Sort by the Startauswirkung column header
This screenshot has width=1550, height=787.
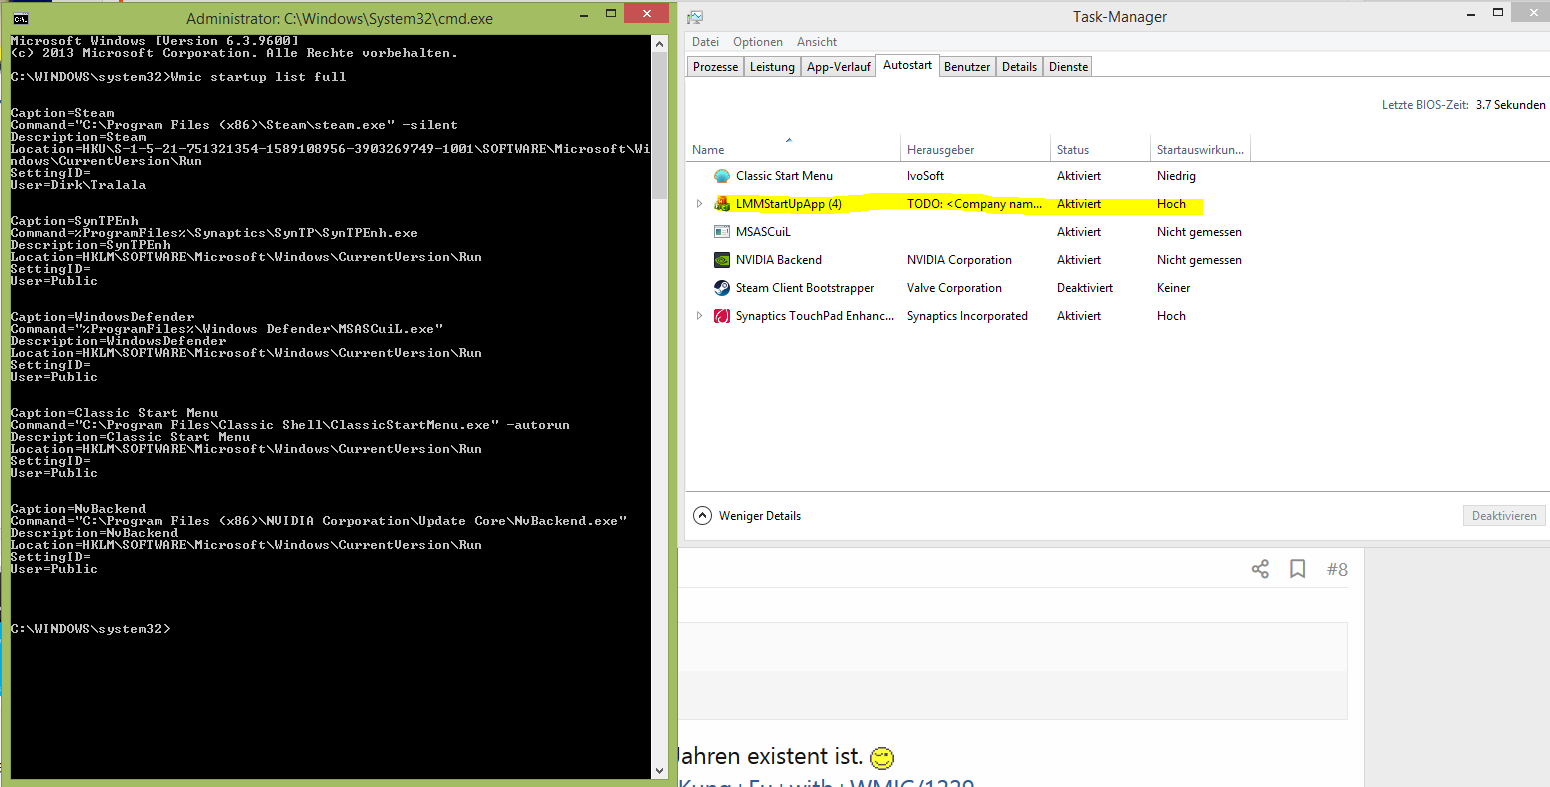click(x=1200, y=150)
